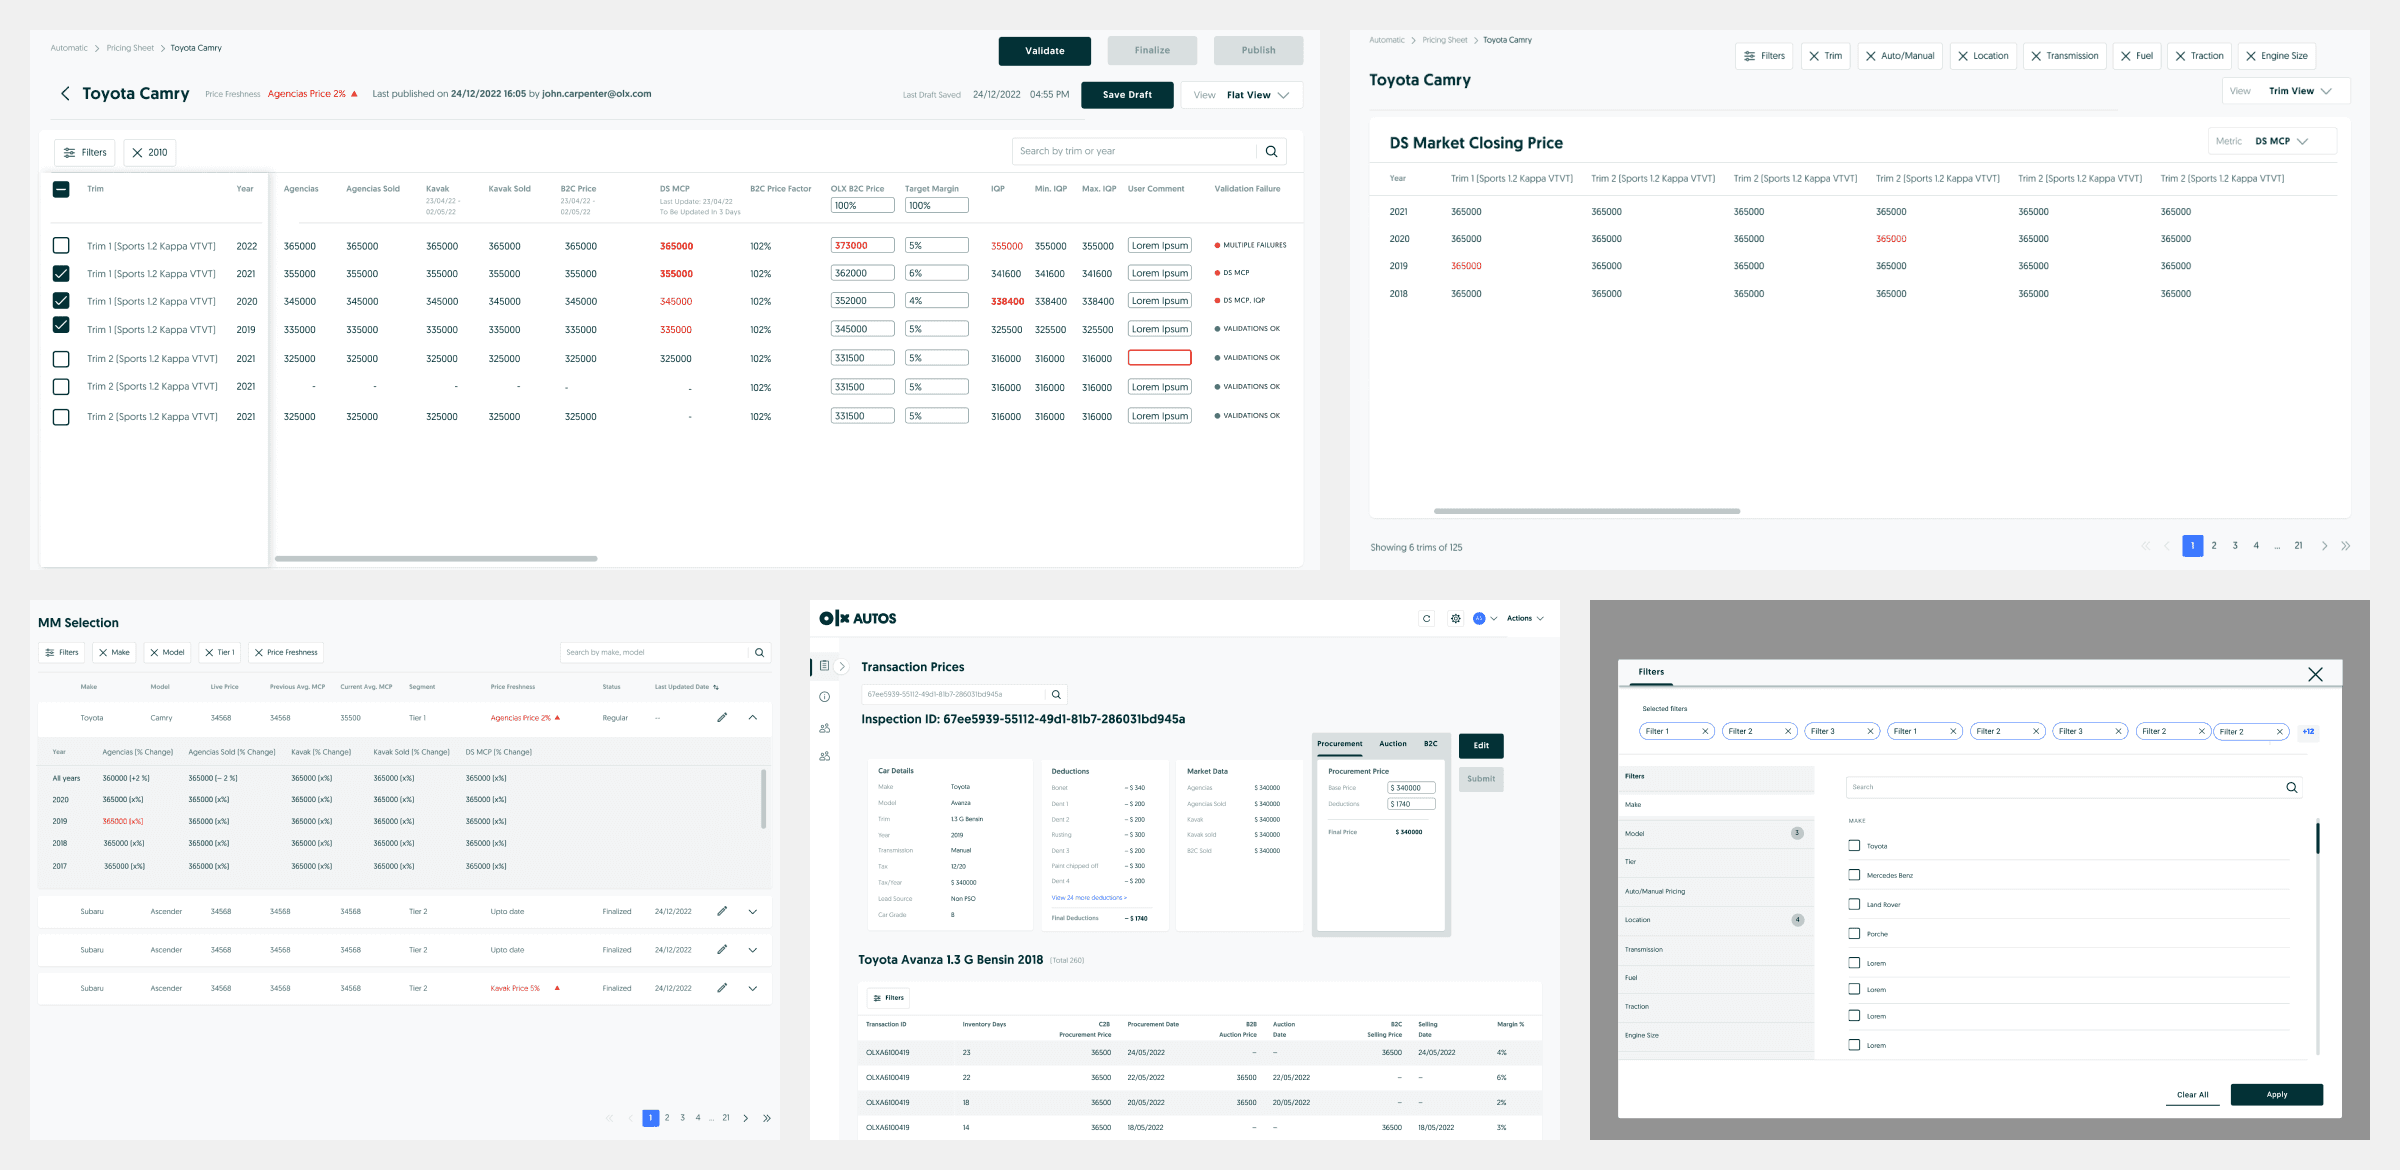Switch to the Auction tab
This screenshot has width=2400, height=1170.
pos(1392,744)
